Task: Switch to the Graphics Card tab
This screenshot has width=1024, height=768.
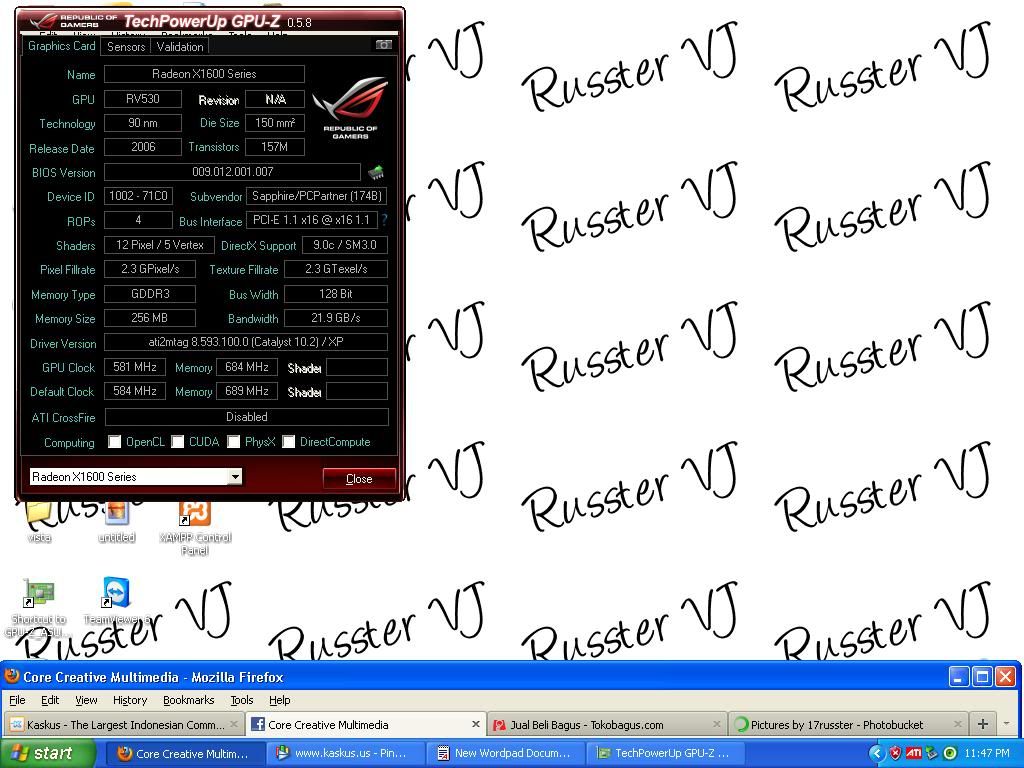Action: click(61, 46)
